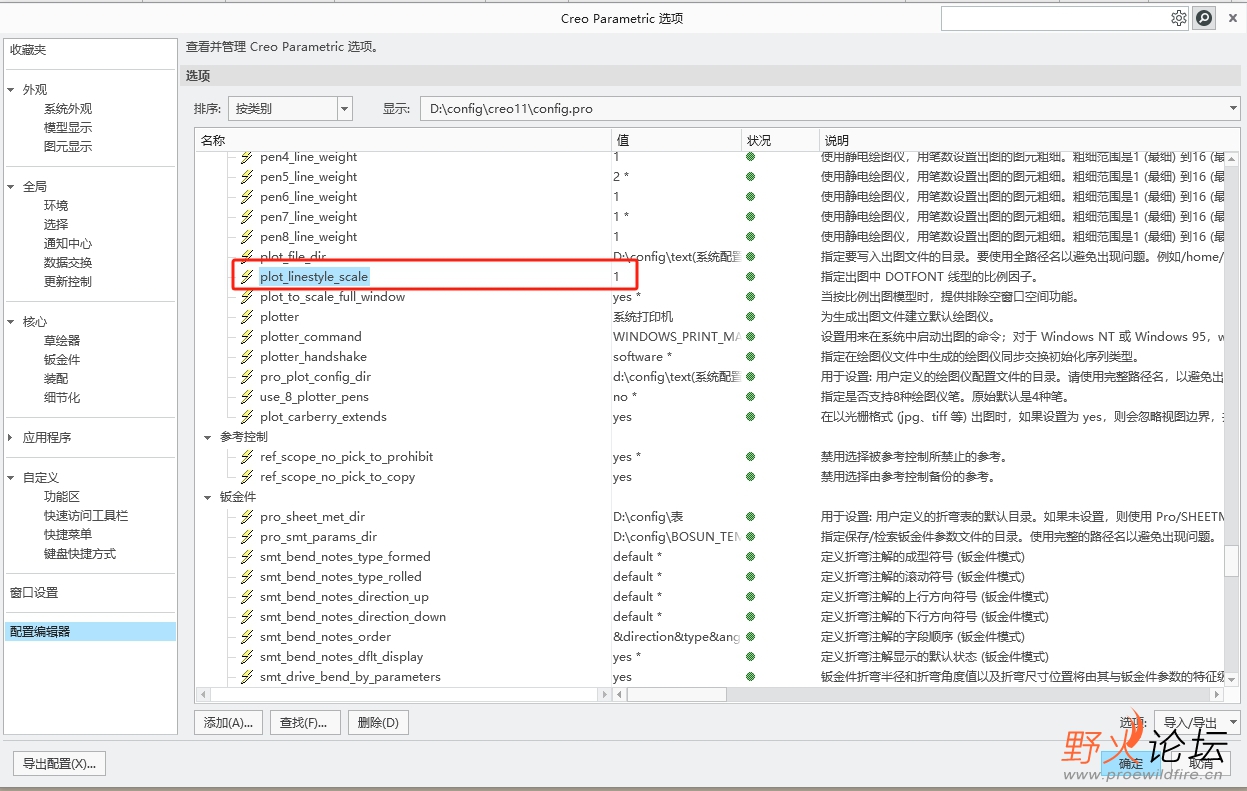Open 系统外观 settings
Viewport: 1247px width, 791px height.
point(68,109)
